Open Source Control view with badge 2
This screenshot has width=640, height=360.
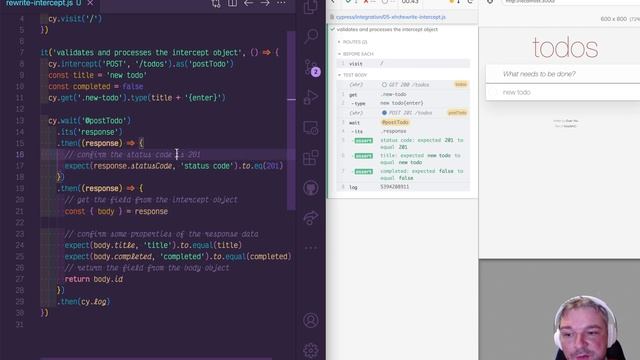[x=311, y=67]
